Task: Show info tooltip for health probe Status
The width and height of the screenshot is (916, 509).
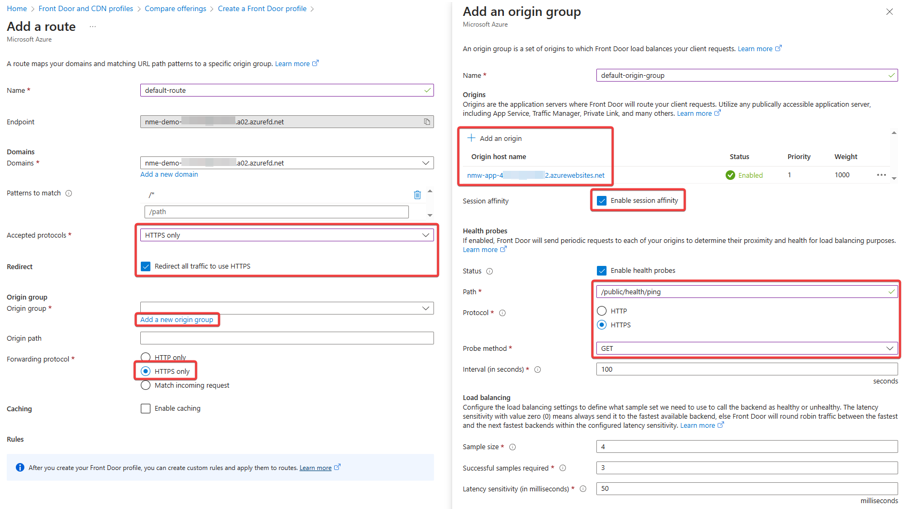Action: coord(490,271)
